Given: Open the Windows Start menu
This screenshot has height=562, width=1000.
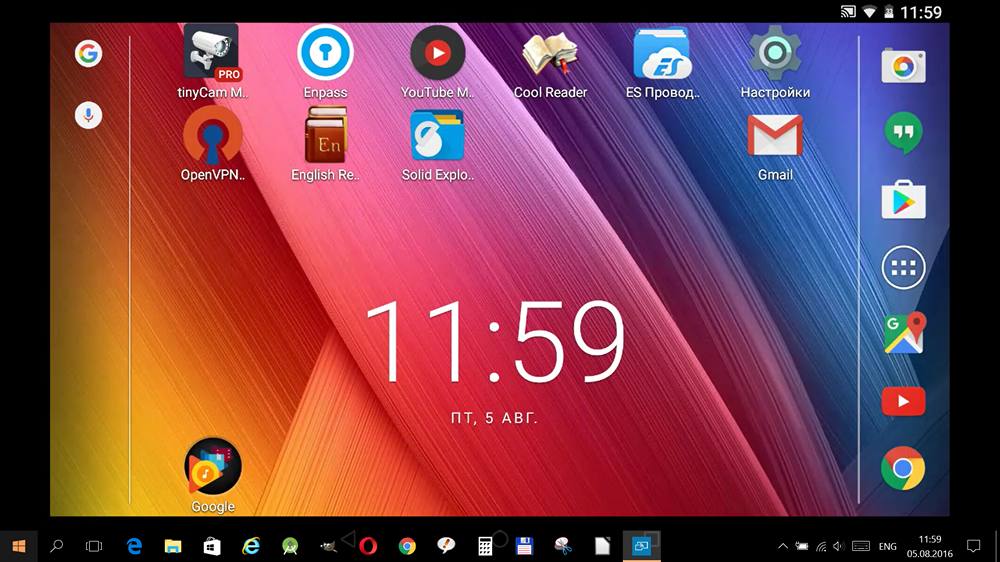Looking at the screenshot, I should tap(18, 546).
